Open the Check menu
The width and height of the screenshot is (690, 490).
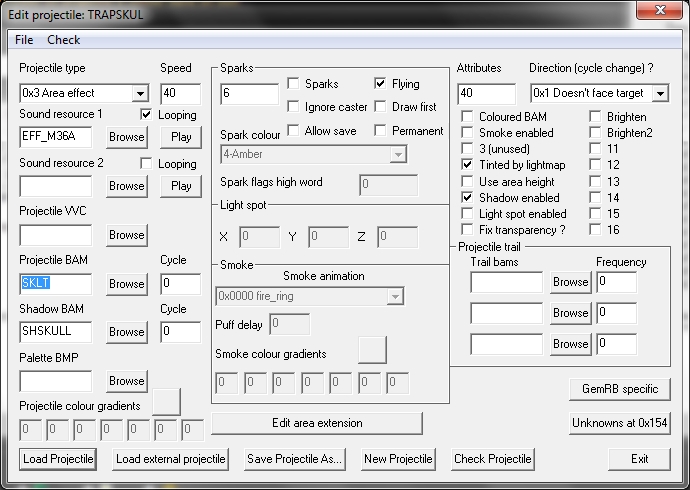pos(63,40)
